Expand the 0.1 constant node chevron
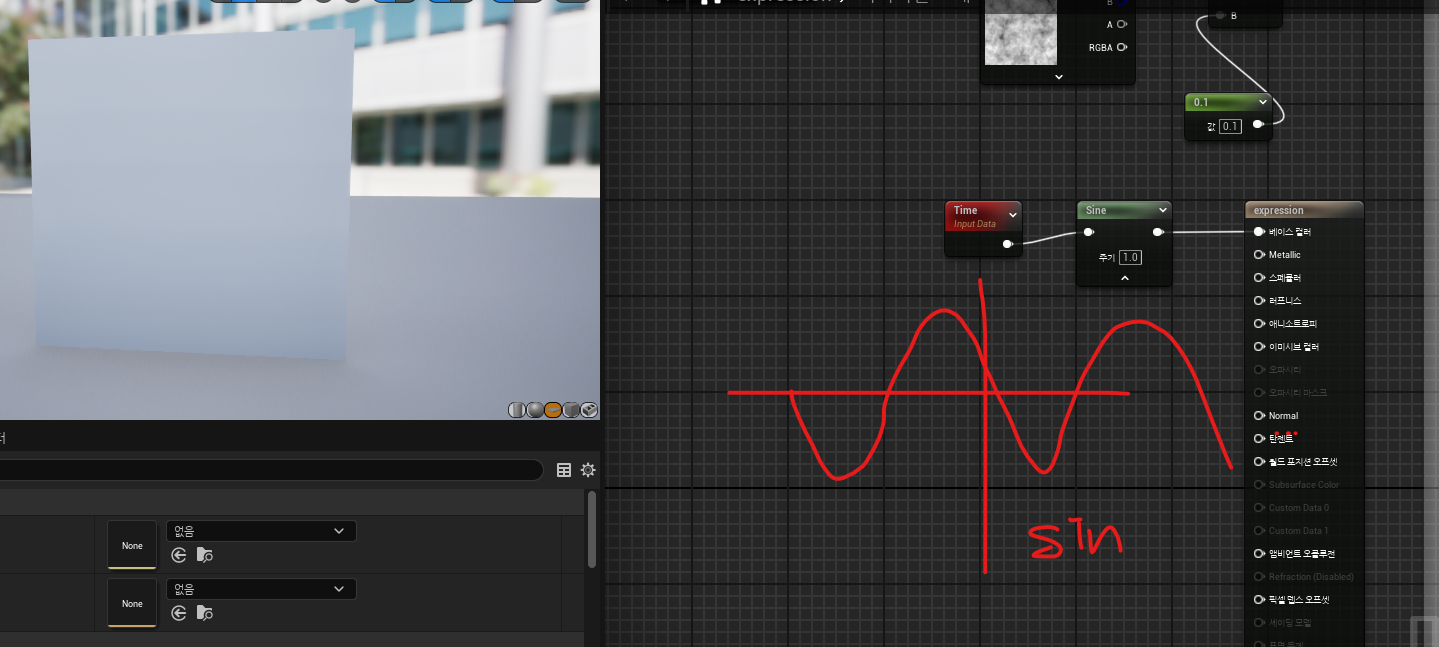 [1262, 102]
